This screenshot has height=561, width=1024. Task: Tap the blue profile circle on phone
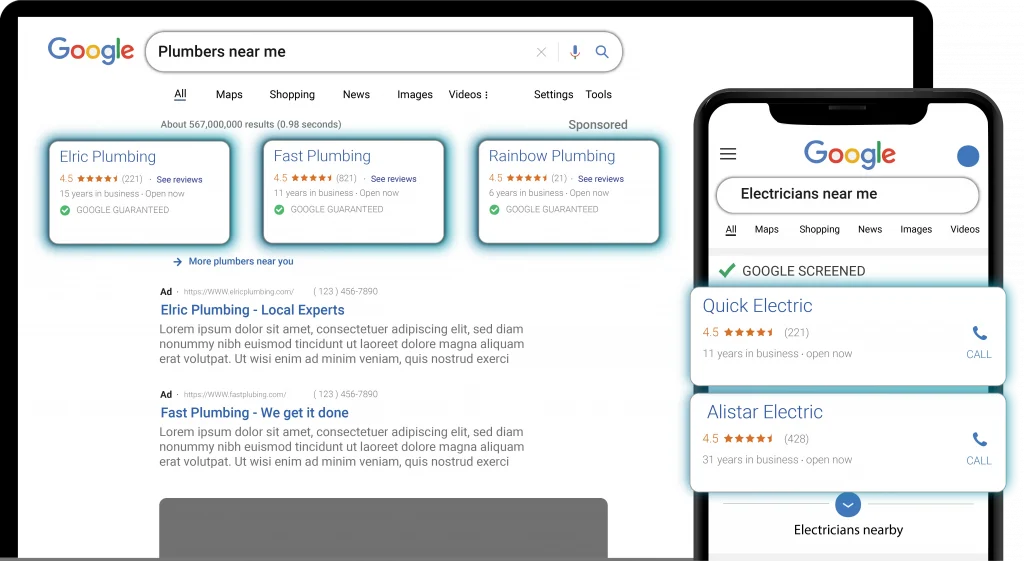point(967,156)
